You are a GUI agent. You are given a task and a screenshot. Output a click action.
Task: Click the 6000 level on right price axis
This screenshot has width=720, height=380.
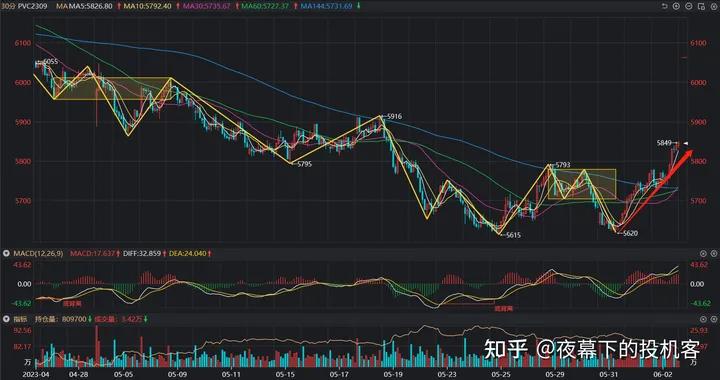tap(698, 82)
